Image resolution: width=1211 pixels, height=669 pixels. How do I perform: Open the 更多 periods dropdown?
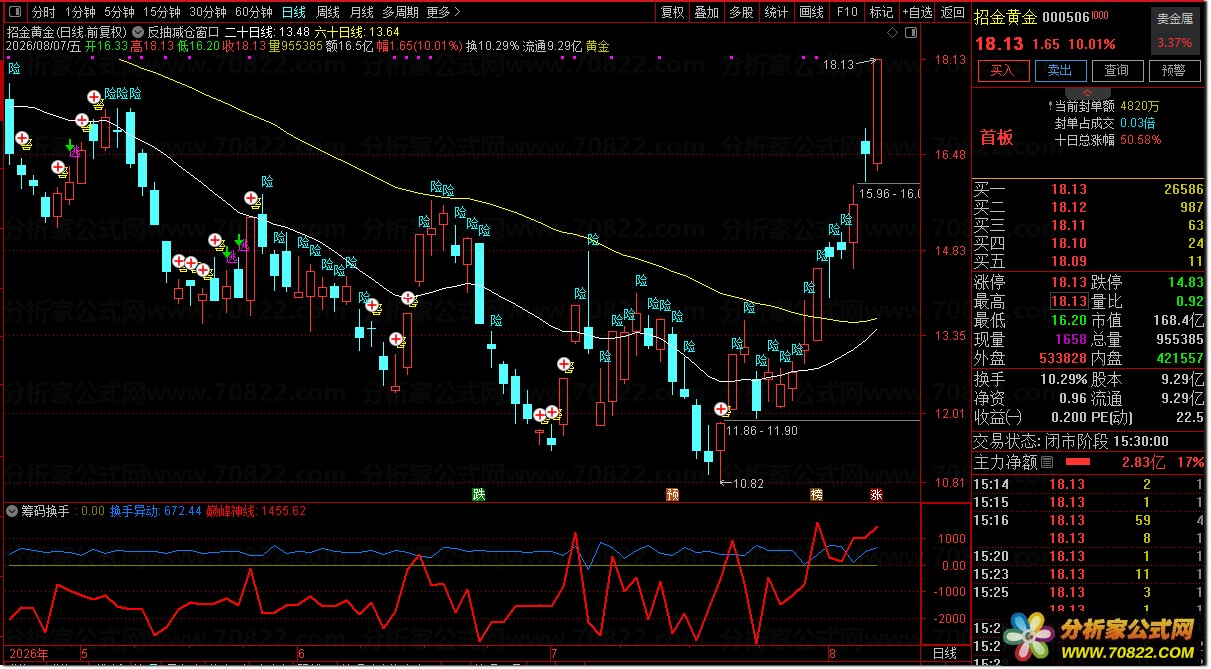pos(443,13)
